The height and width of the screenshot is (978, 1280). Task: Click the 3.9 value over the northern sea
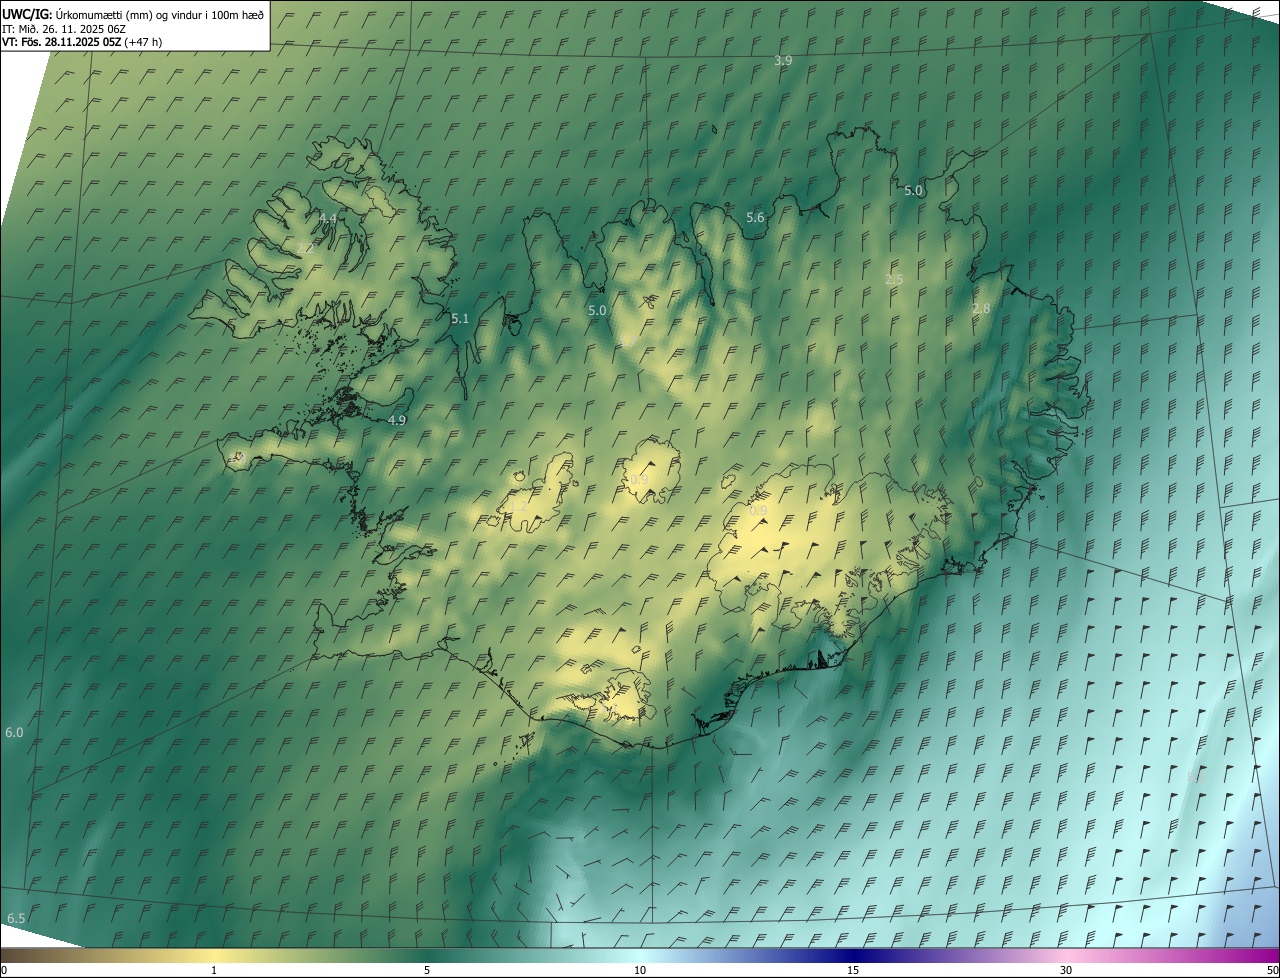[x=783, y=61]
